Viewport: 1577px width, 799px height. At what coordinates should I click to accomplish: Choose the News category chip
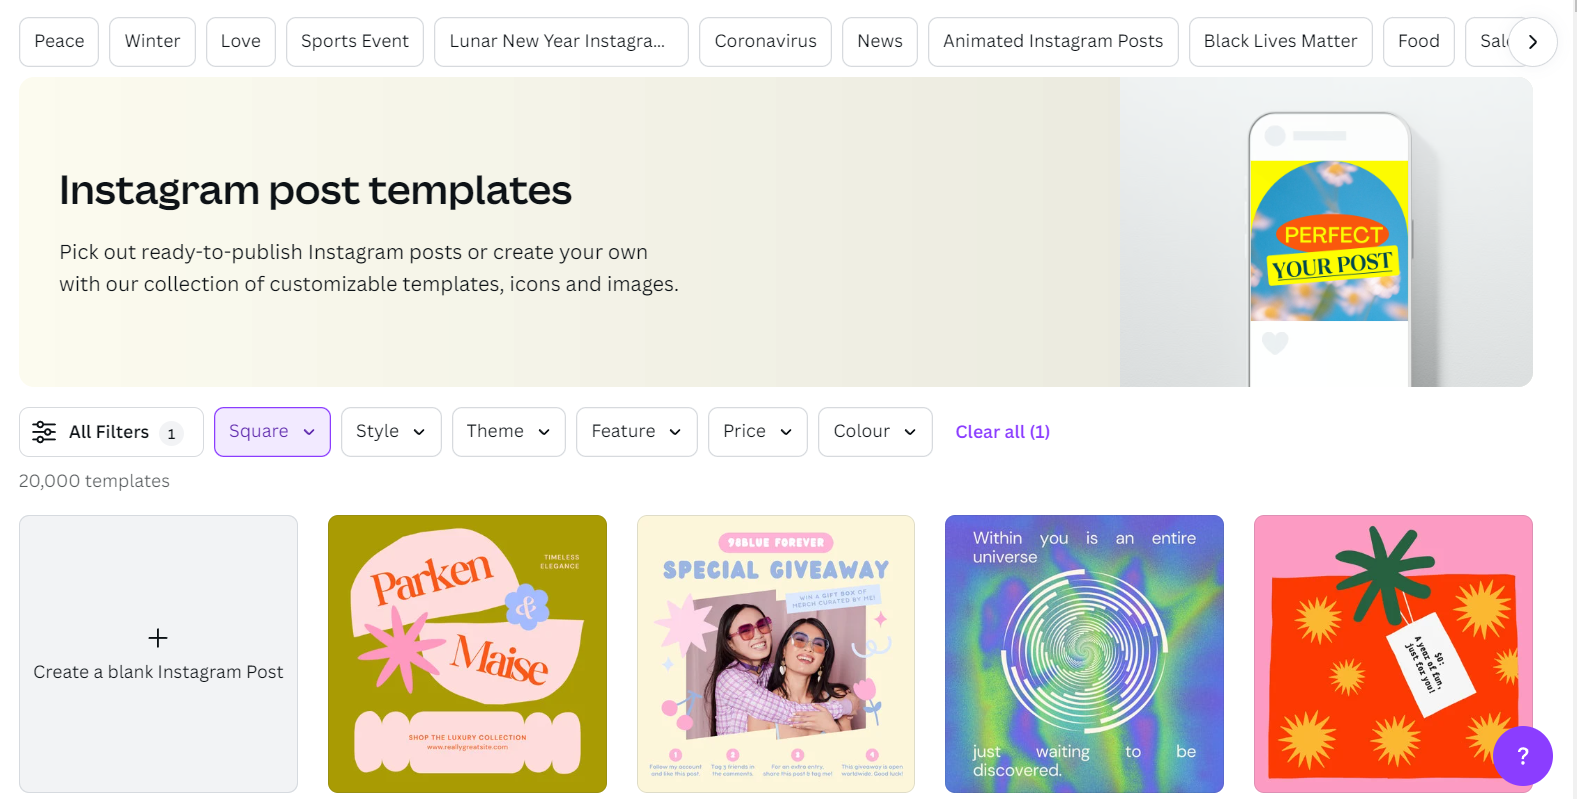(880, 42)
